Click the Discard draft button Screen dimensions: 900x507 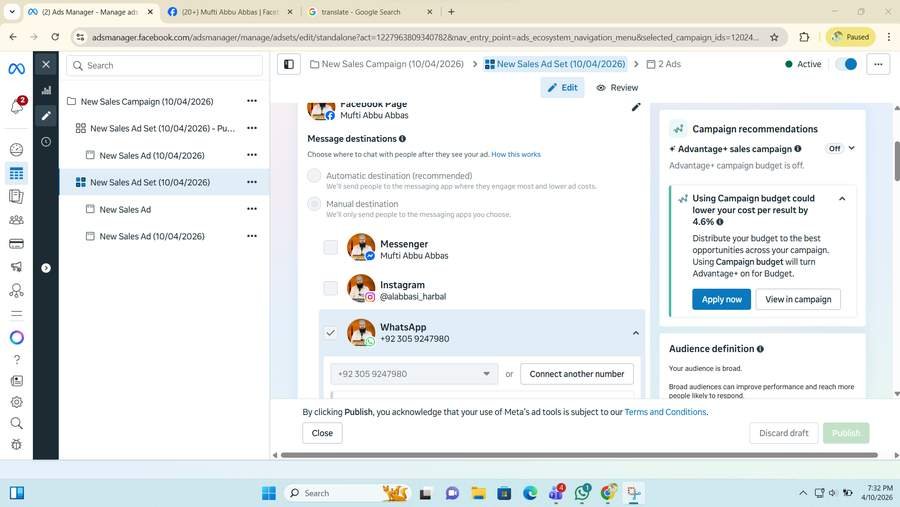tap(783, 433)
